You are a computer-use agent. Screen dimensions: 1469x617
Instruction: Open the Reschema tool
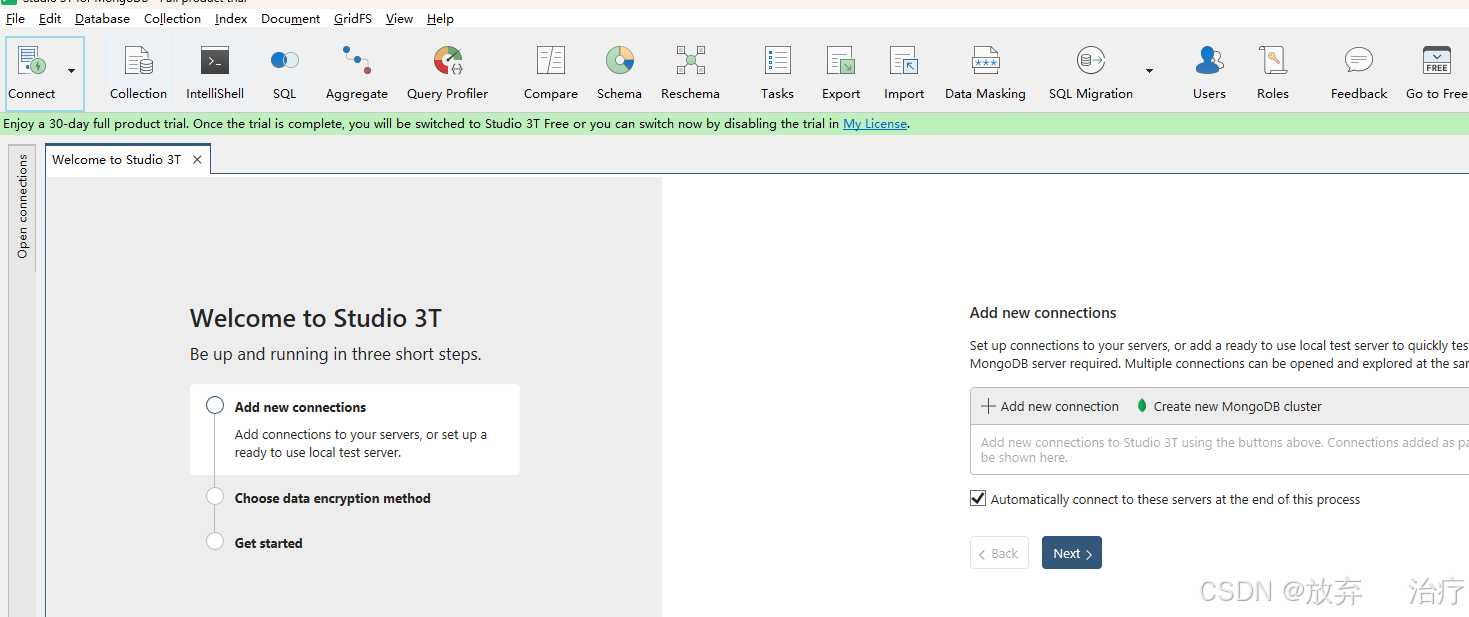coord(690,72)
